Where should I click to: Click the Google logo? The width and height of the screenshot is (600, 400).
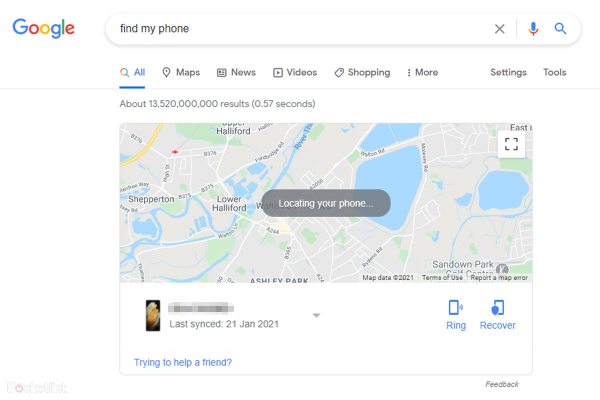click(44, 28)
